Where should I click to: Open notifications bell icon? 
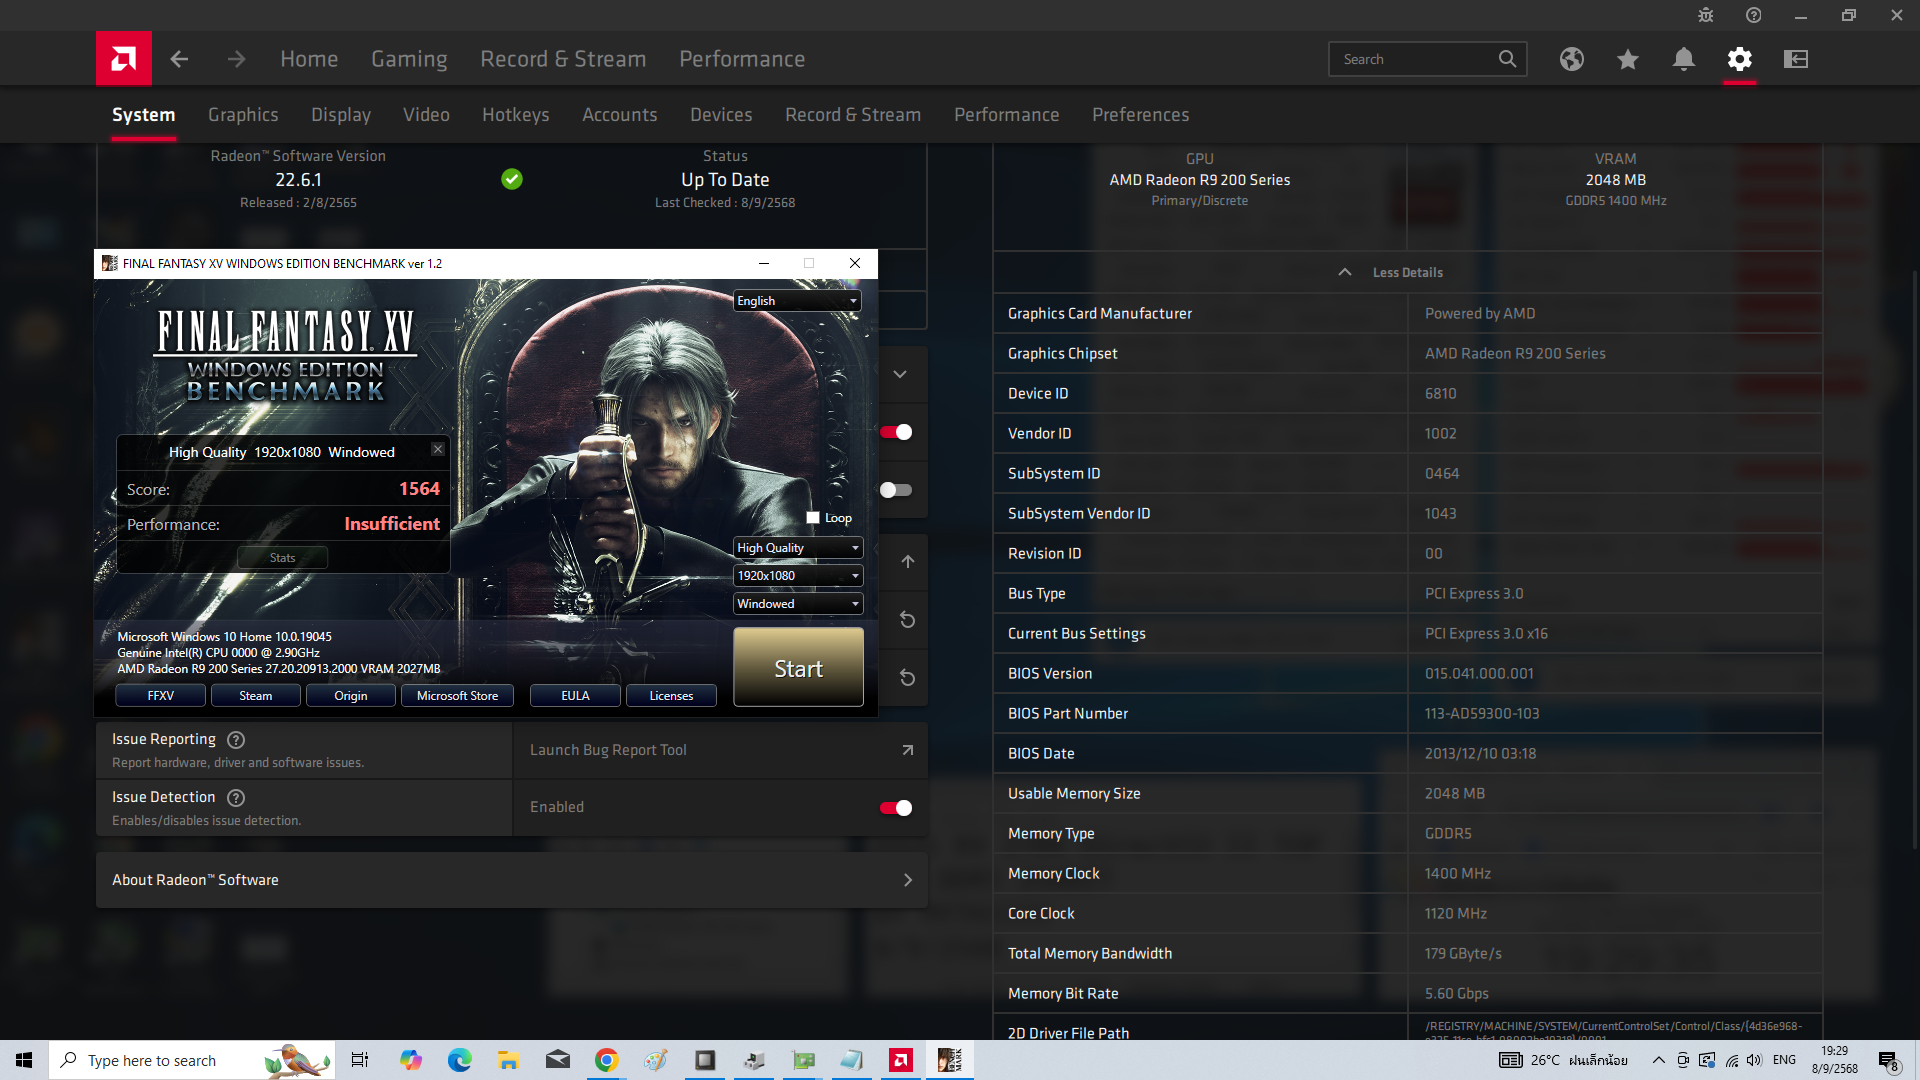pyautogui.click(x=1683, y=59)
